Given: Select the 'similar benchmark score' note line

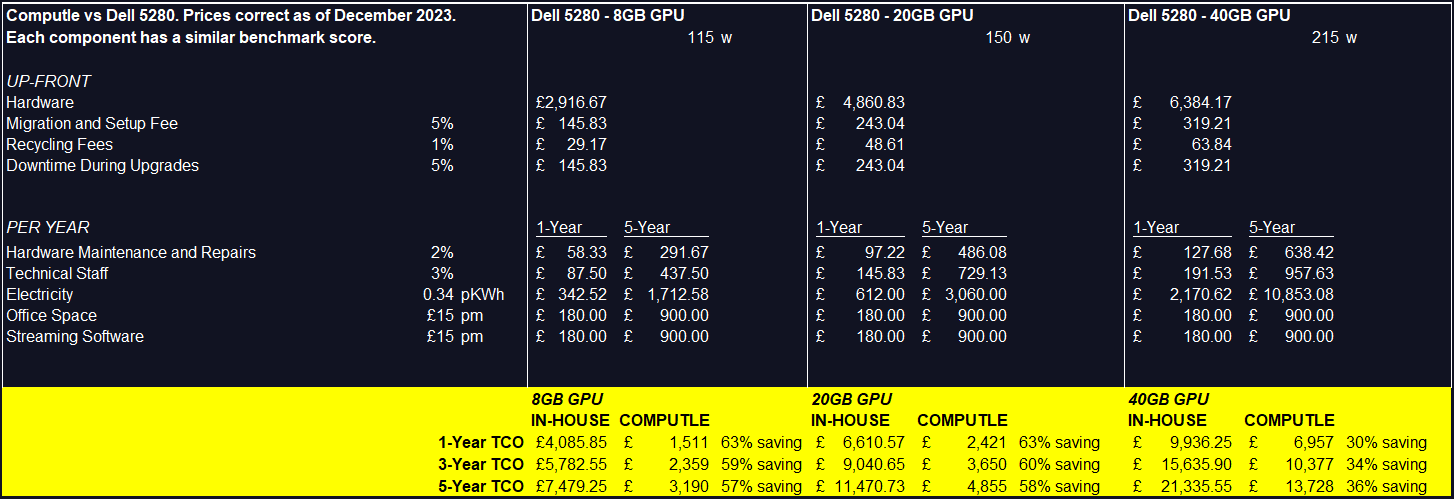Looking at the screenshot, I should [191, 38].
